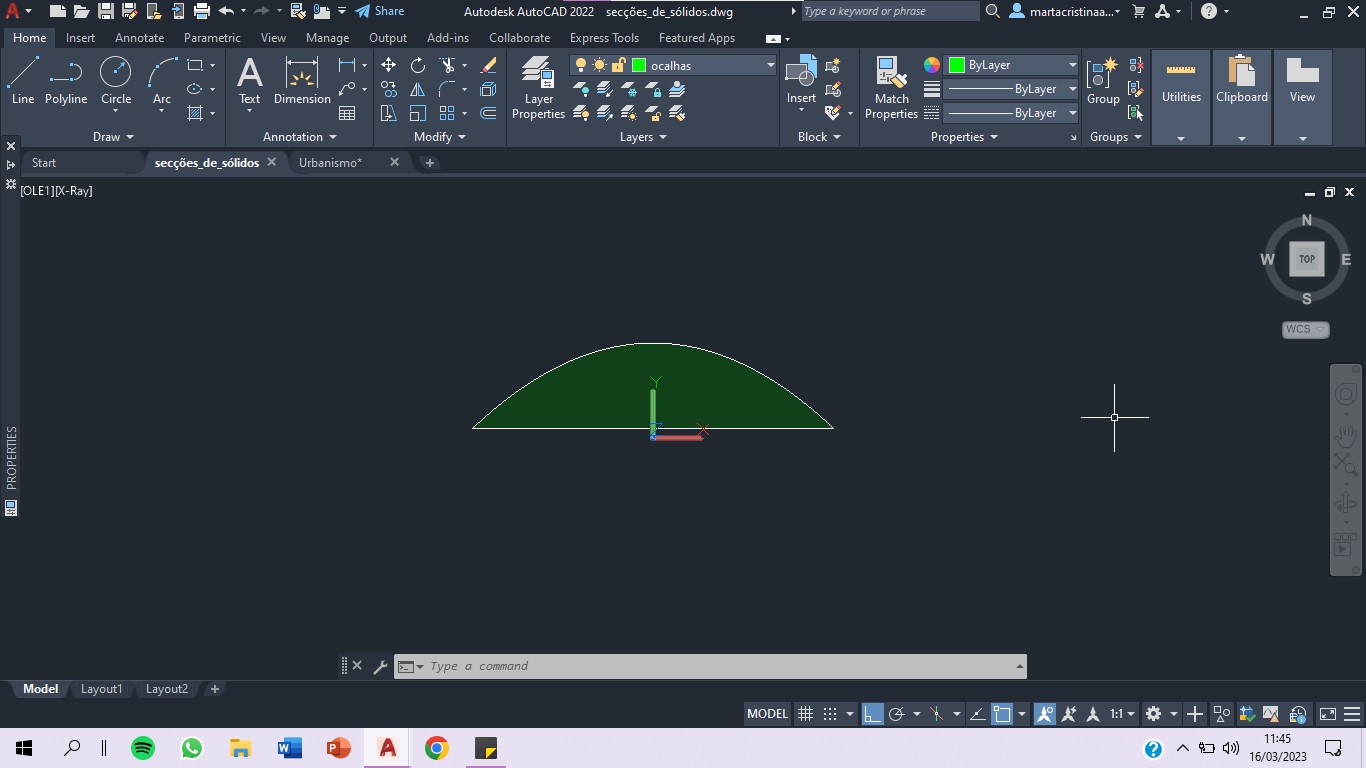The image size is (1366, 768).
Task: Add a new layout with plus button
Action: 214,689
